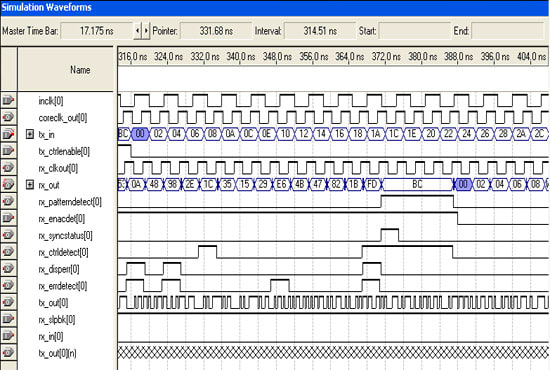The image size is (550, 370).
Task: Expand the tx_in bus signal
Action: coord(30,134)
